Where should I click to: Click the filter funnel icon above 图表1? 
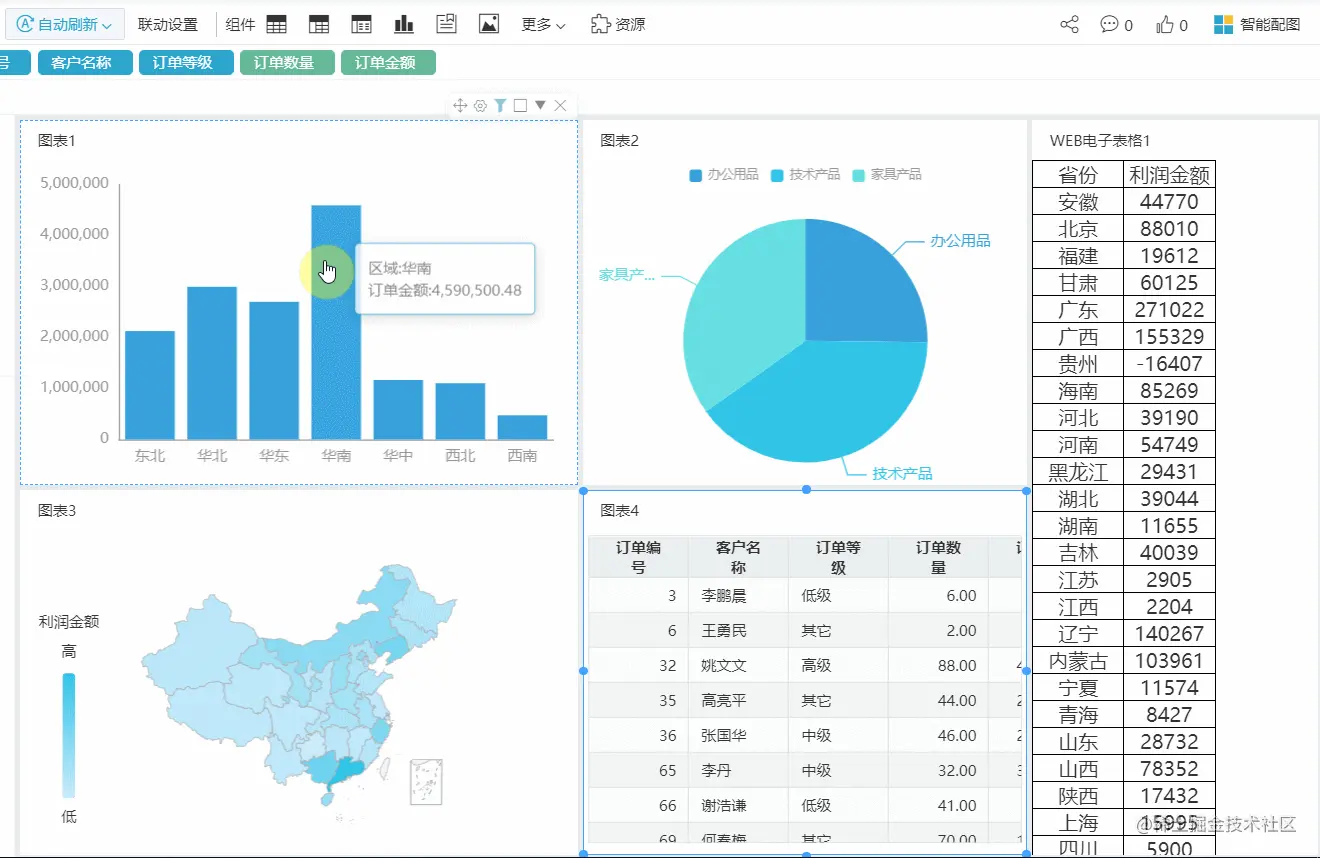click(500, 105)
